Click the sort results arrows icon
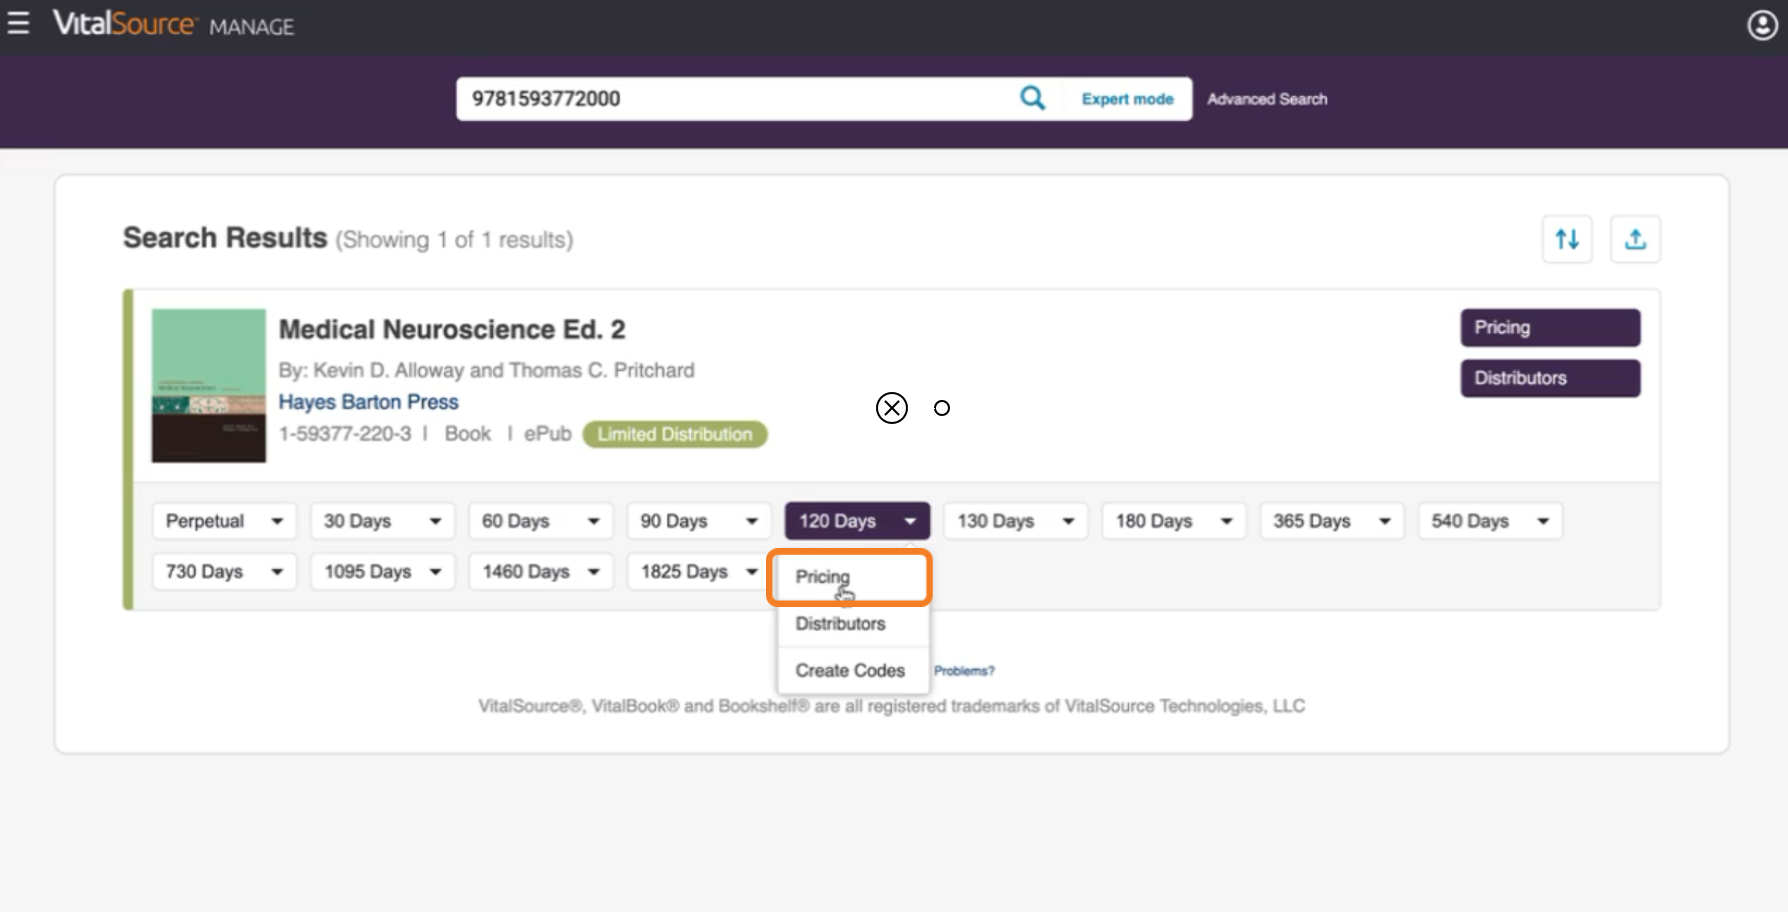 point(1567,239)
